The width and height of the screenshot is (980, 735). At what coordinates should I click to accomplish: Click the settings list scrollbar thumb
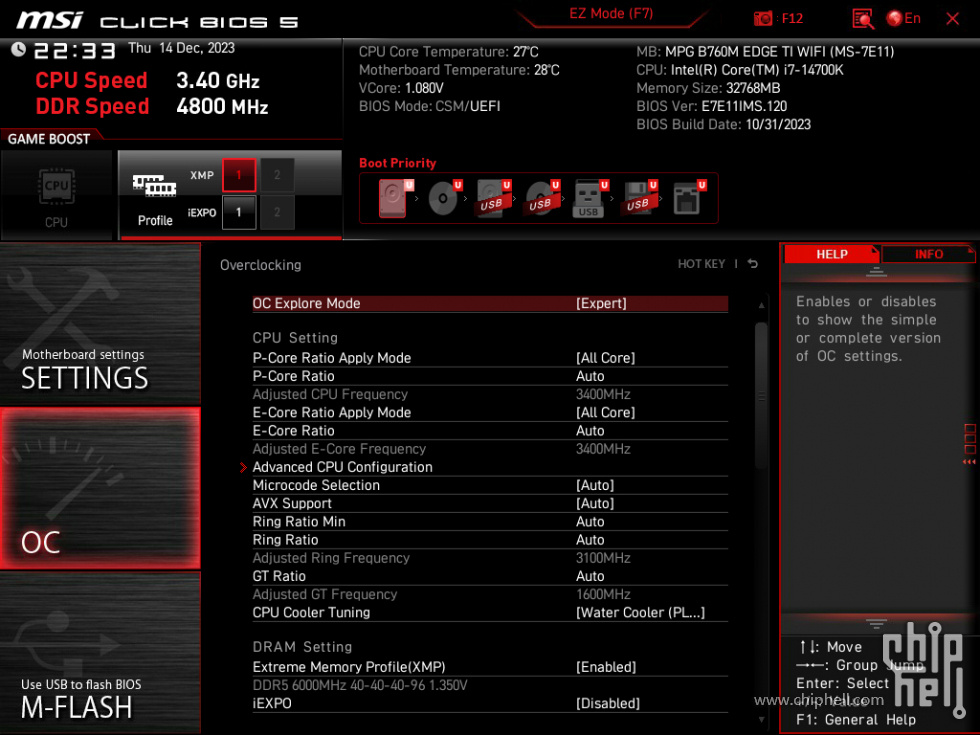pos(761,395)
